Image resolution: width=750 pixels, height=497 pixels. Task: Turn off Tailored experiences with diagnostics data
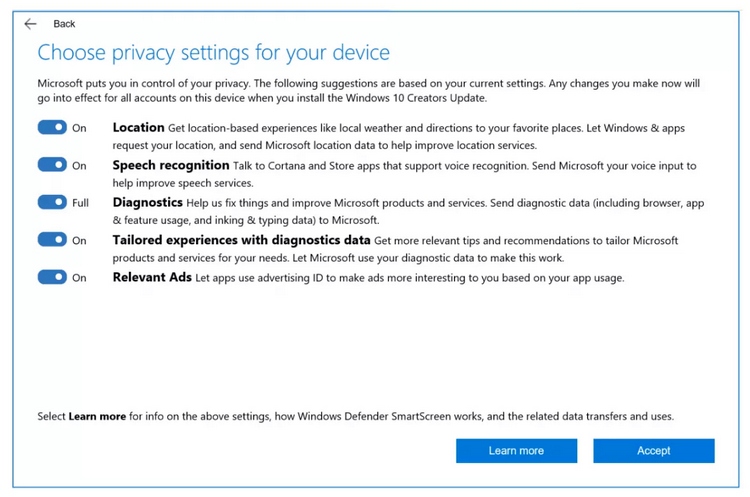(52, 240)
